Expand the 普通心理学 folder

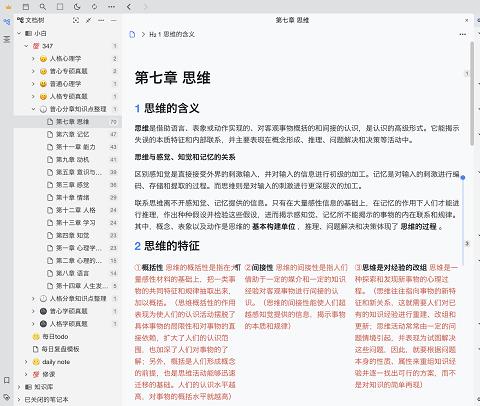(x=33, y=84)
